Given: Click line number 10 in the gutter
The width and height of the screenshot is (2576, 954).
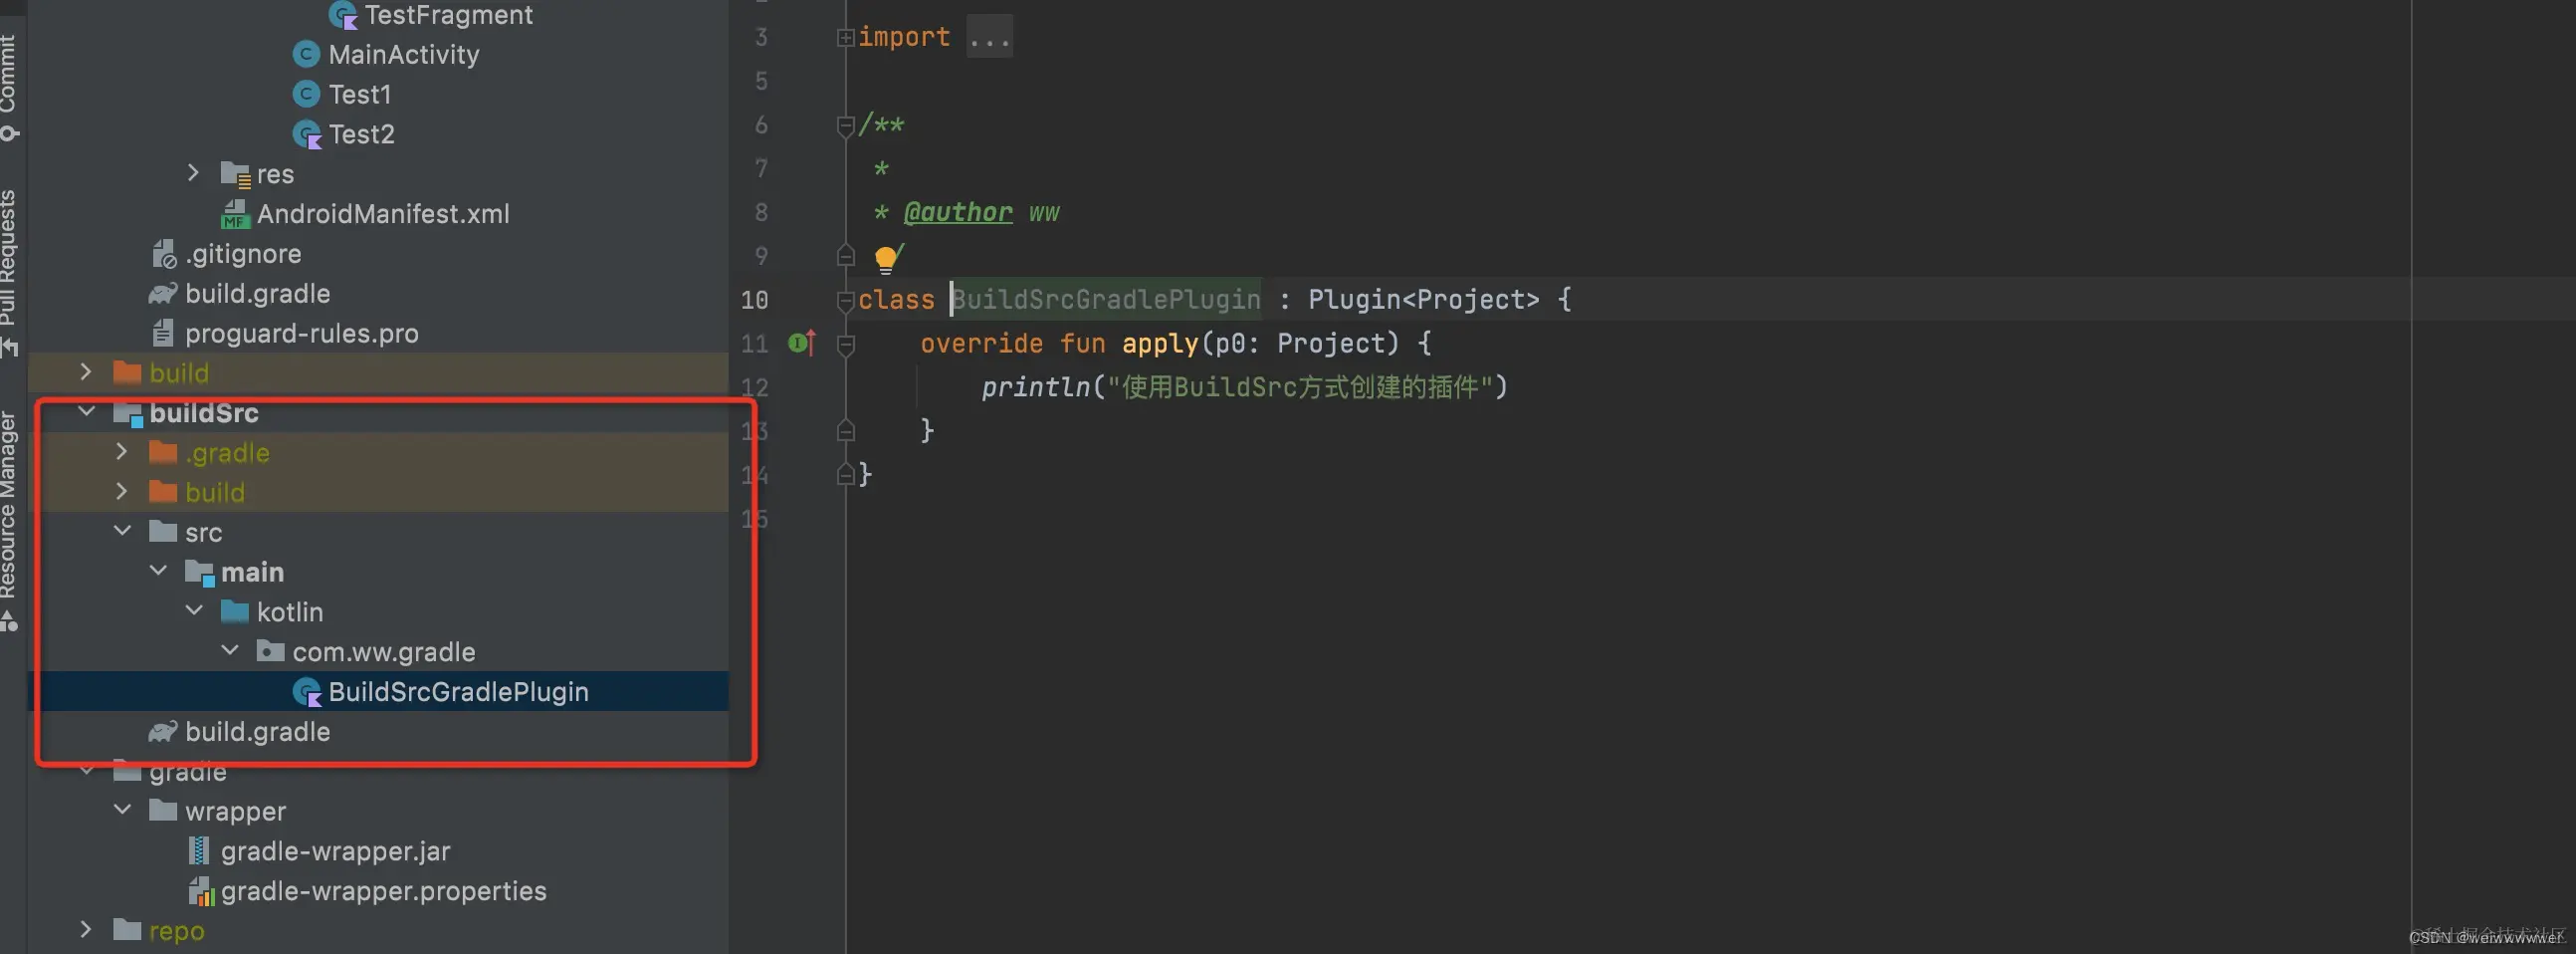Looking at the screenshot, I should pyautogui.click(x=755, y=300).
